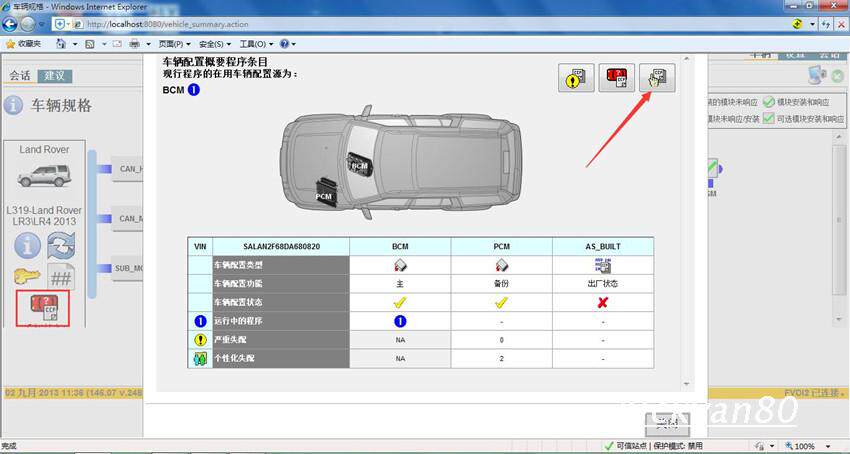Click the CAN_H network node button
The image size is (850, 454).
tap(127, 169)
